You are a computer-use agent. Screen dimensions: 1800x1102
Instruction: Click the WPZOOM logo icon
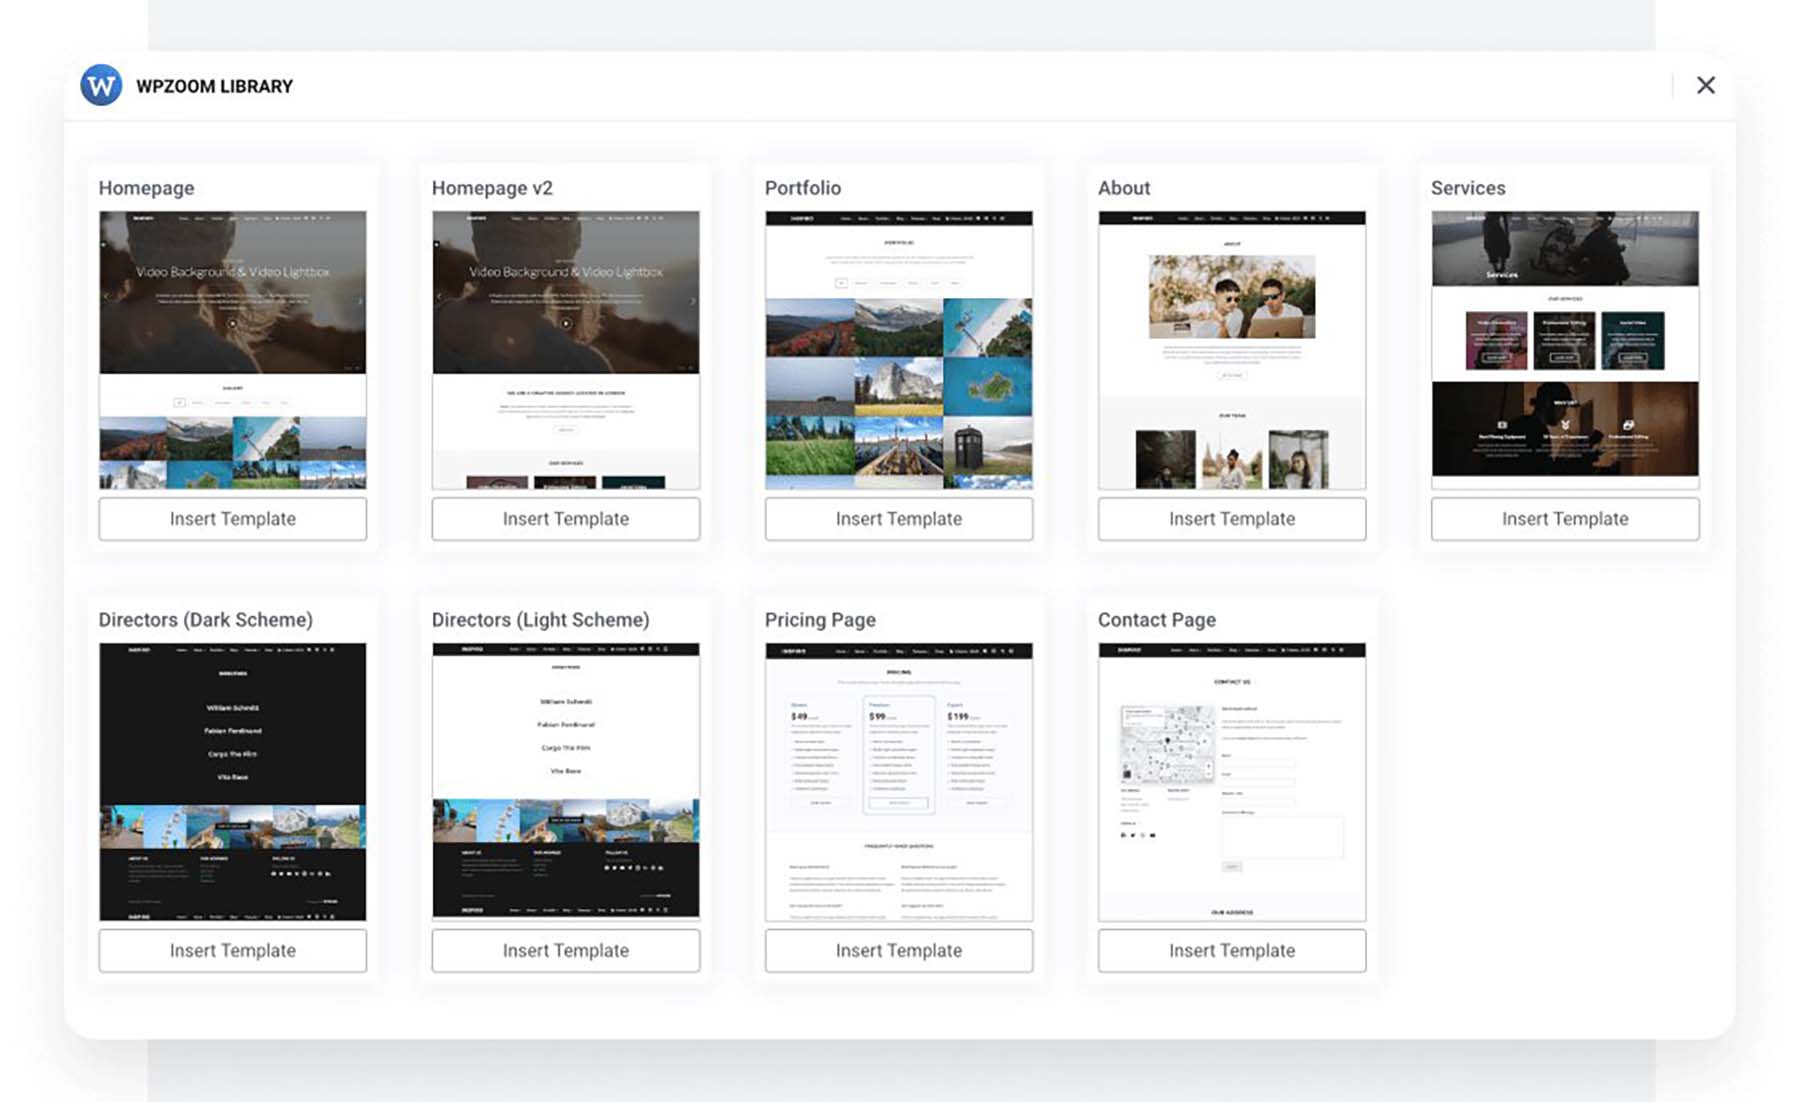(101, 85)
